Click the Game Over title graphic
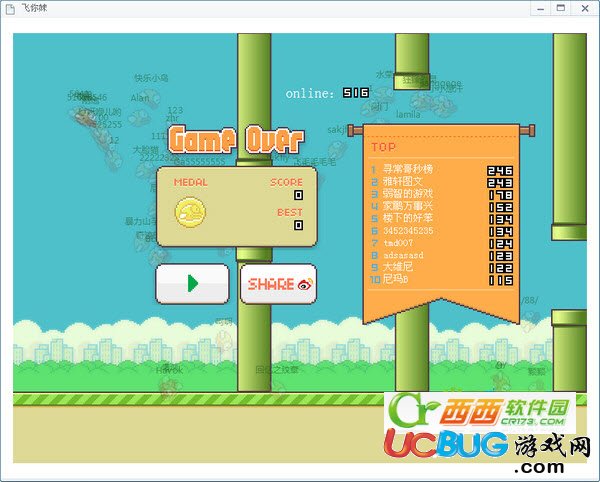The width and height of the screenshot is (600, 482). [x=236, y=139]
